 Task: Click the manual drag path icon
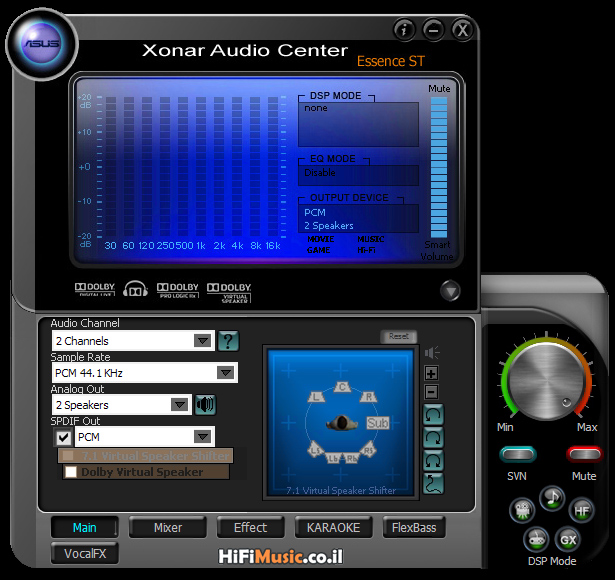[433, 484]
